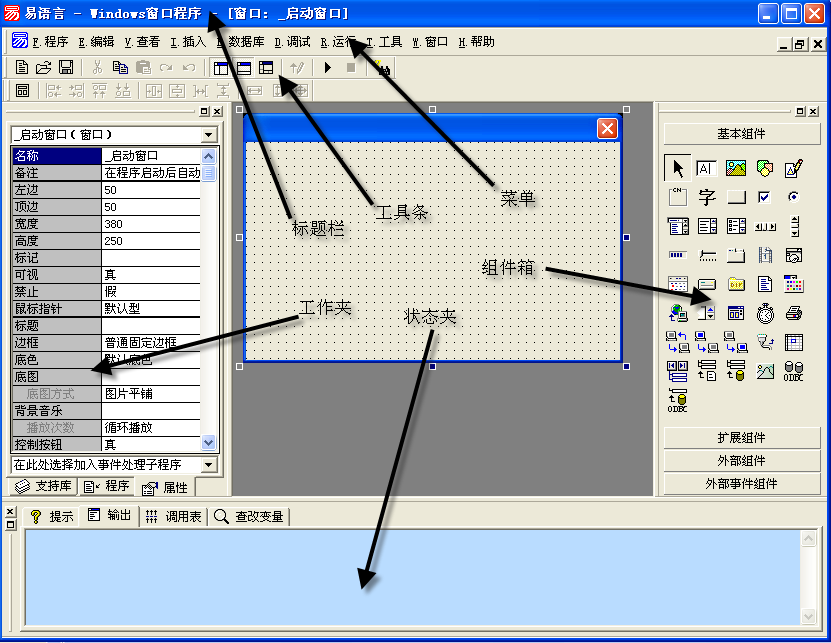Image resolution: width=831 pixels, height=643 pixels.
Task: Choose the drawing board pencil component
Action: tap(793, 169)
